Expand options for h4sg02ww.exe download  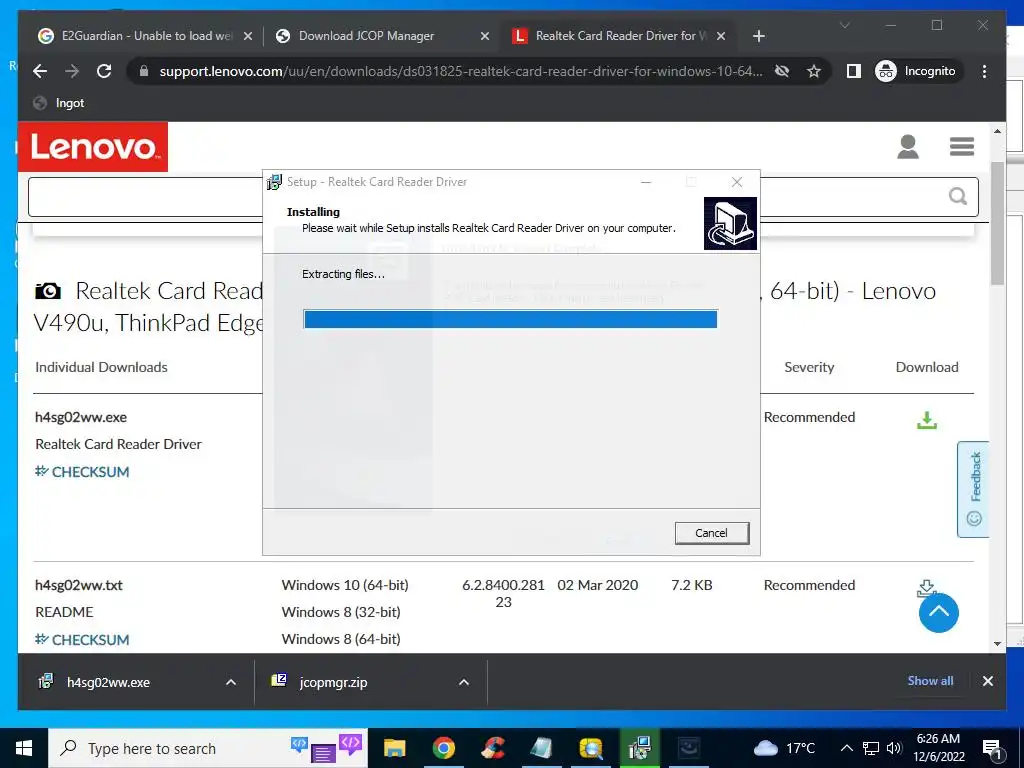(231, 682)
